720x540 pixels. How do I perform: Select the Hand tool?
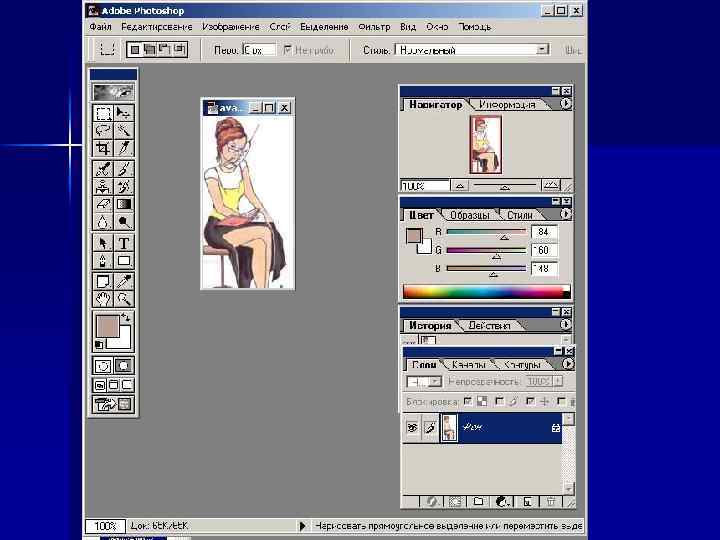click(103, 299)
